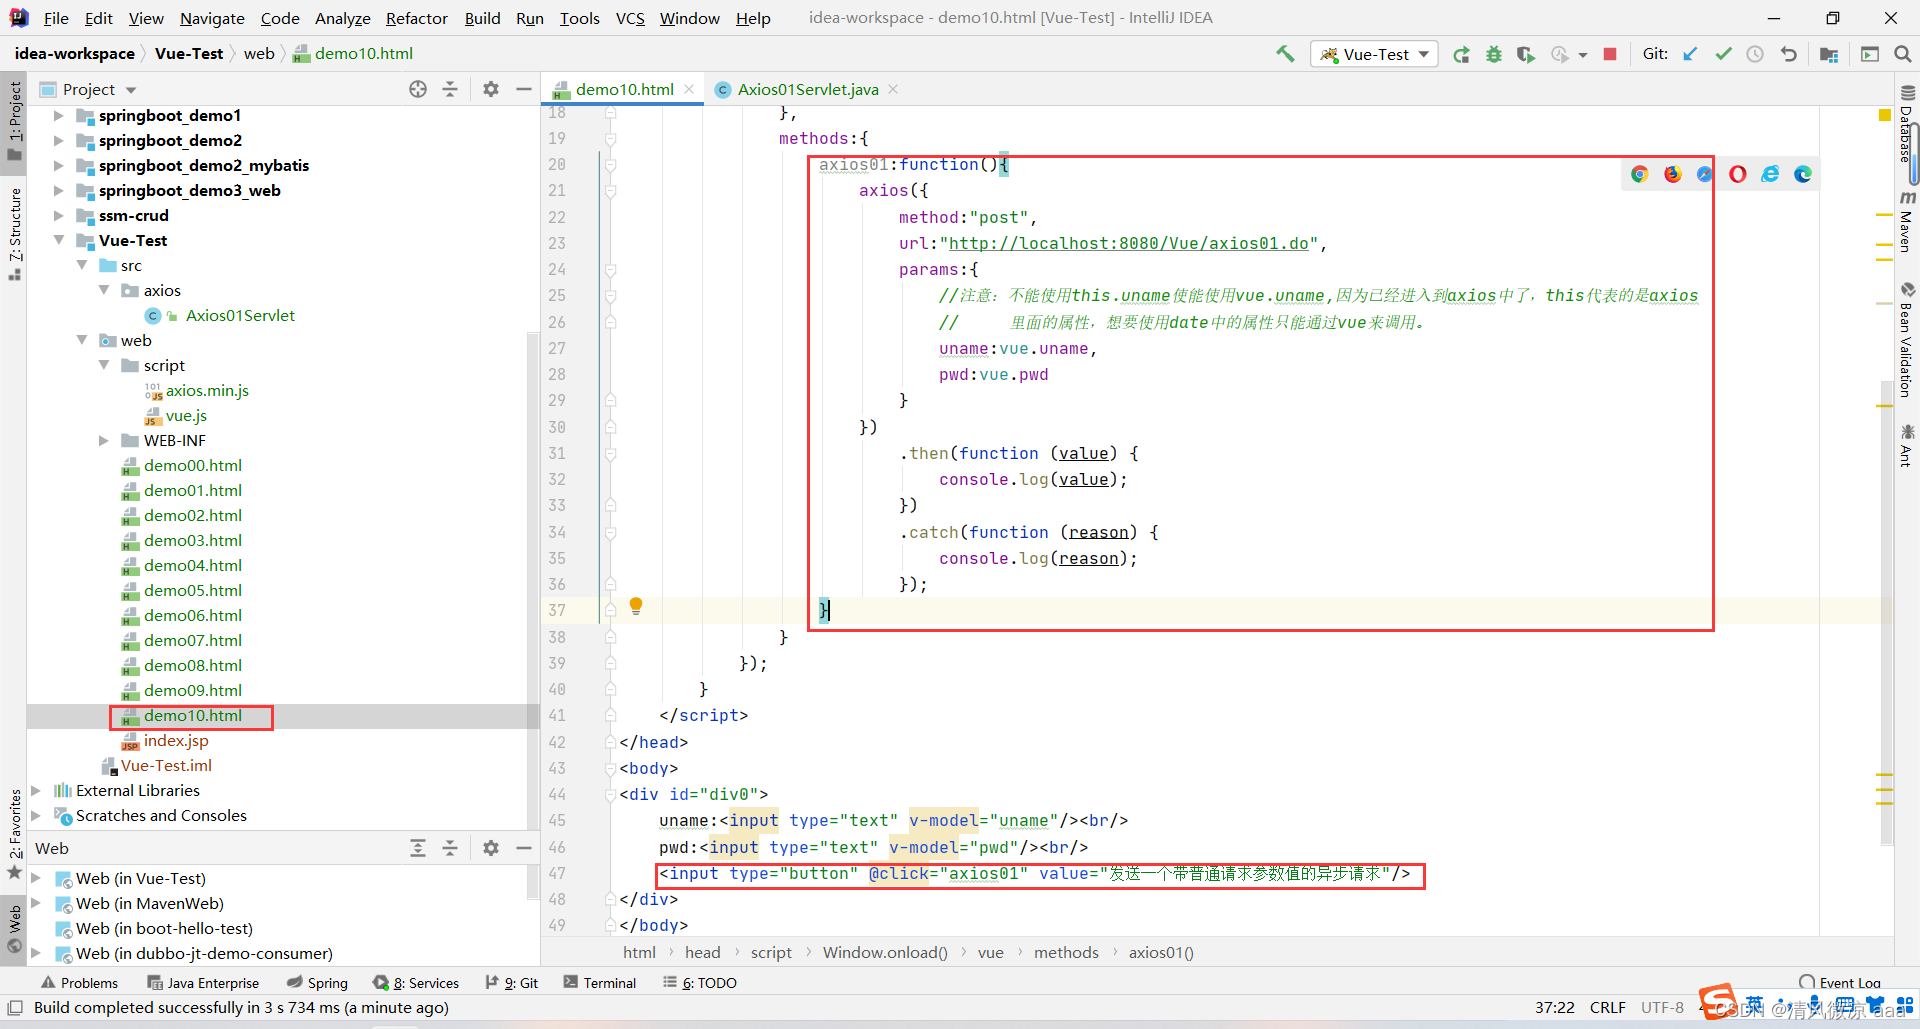The width and height of the screenshot is (1920, 1029).
Task: Click Locate file target icon in Project panel
Action: click(418, 89)
